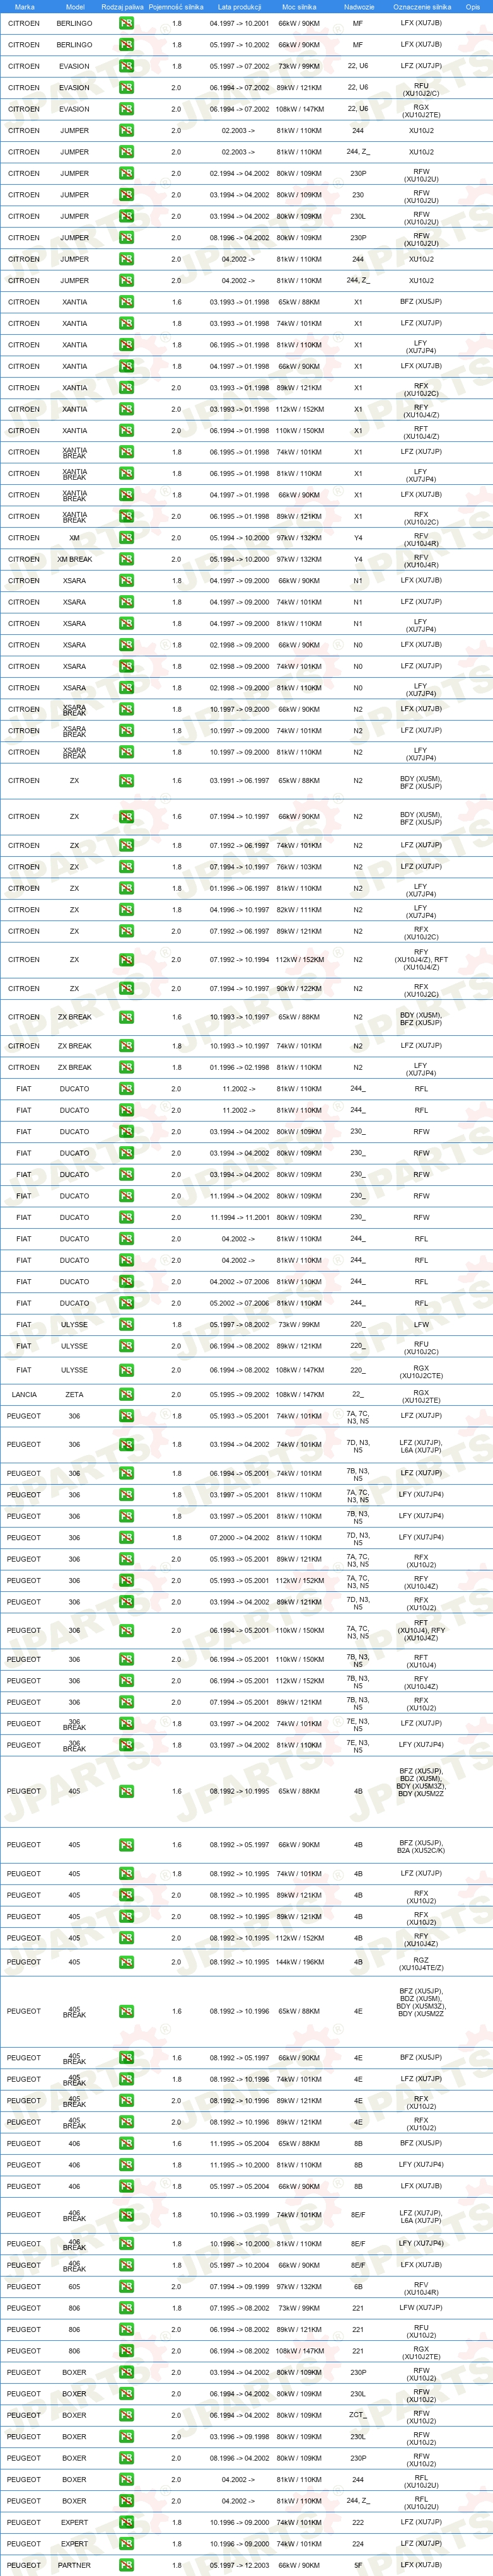Click the 'Lata produkcji' column header
This screenshot has height=2576, width=493.
click(x=239, y=7)
